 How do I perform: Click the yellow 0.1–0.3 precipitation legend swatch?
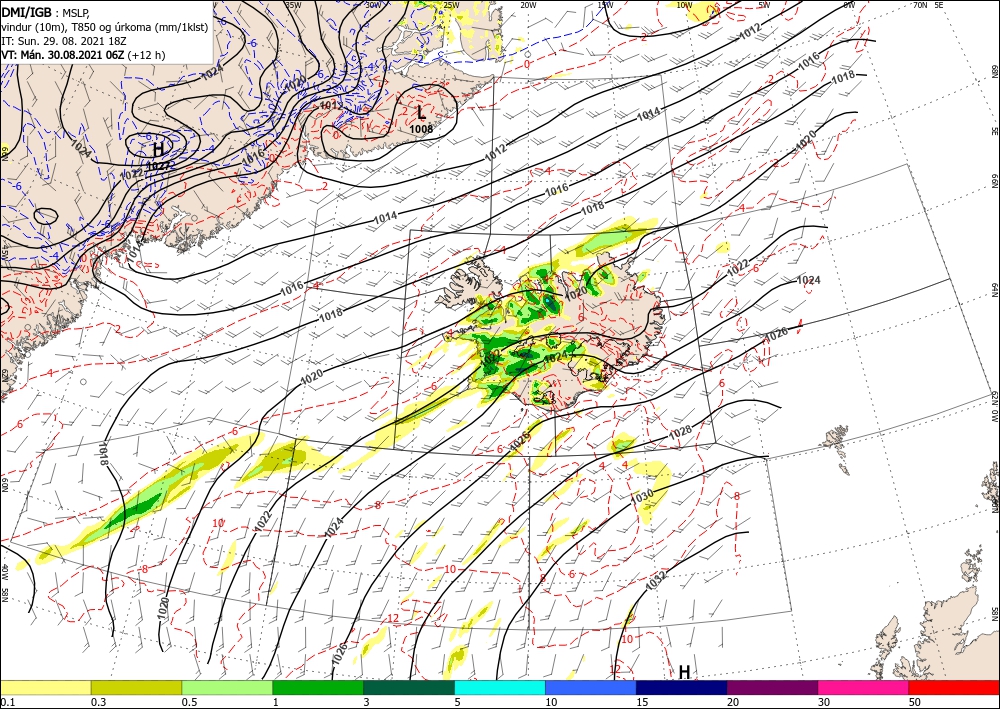click(x=45, y=687)
